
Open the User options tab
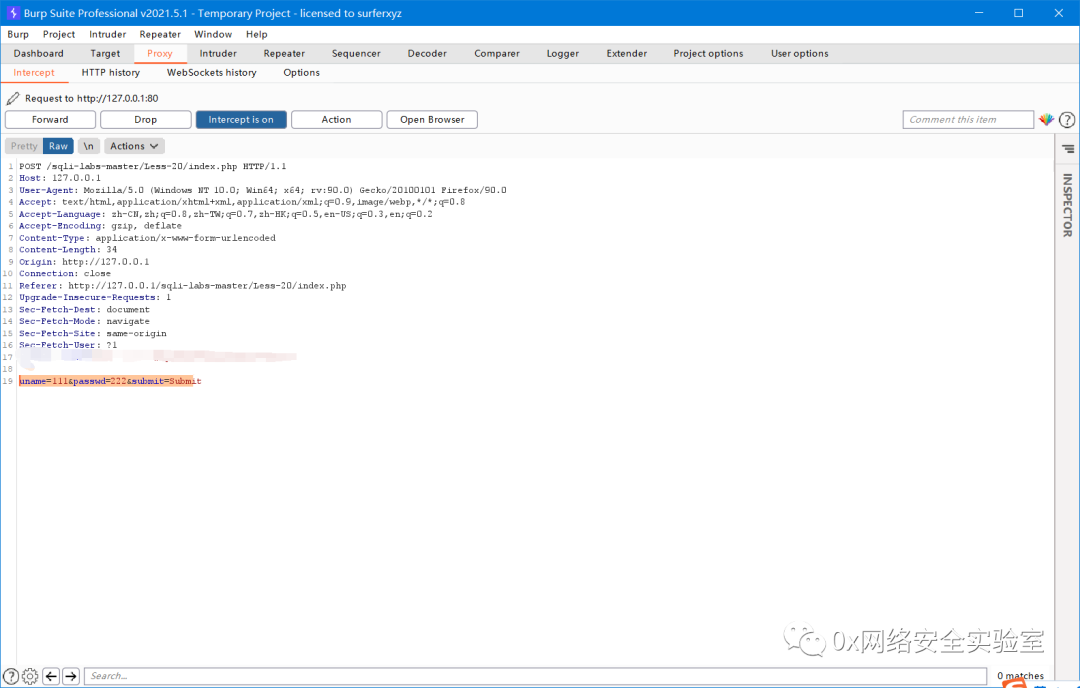(800, 54)
